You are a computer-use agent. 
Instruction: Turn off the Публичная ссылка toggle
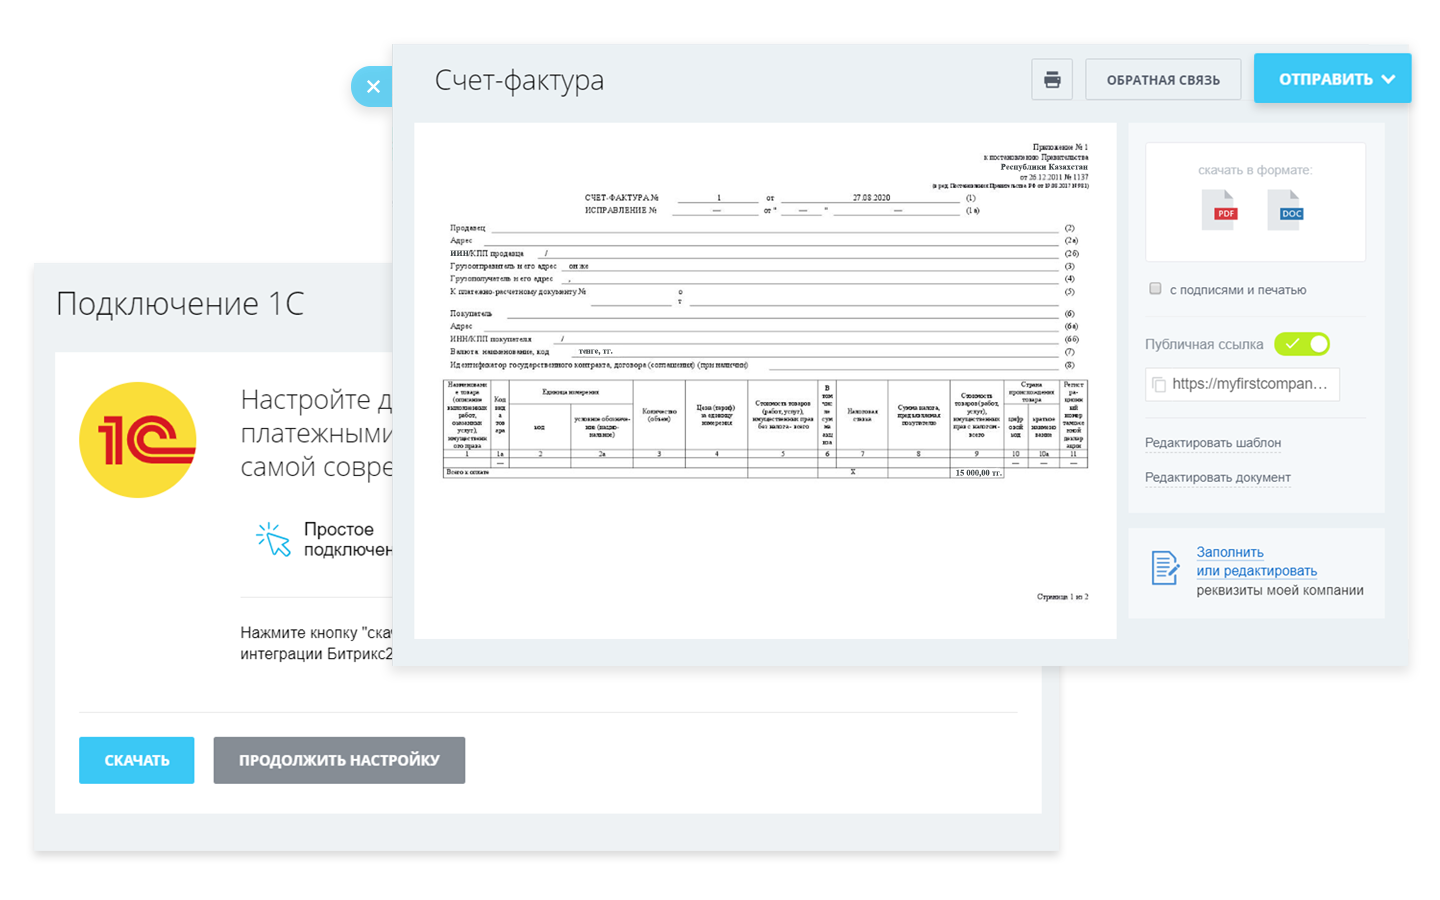(x=1302, y=344)
